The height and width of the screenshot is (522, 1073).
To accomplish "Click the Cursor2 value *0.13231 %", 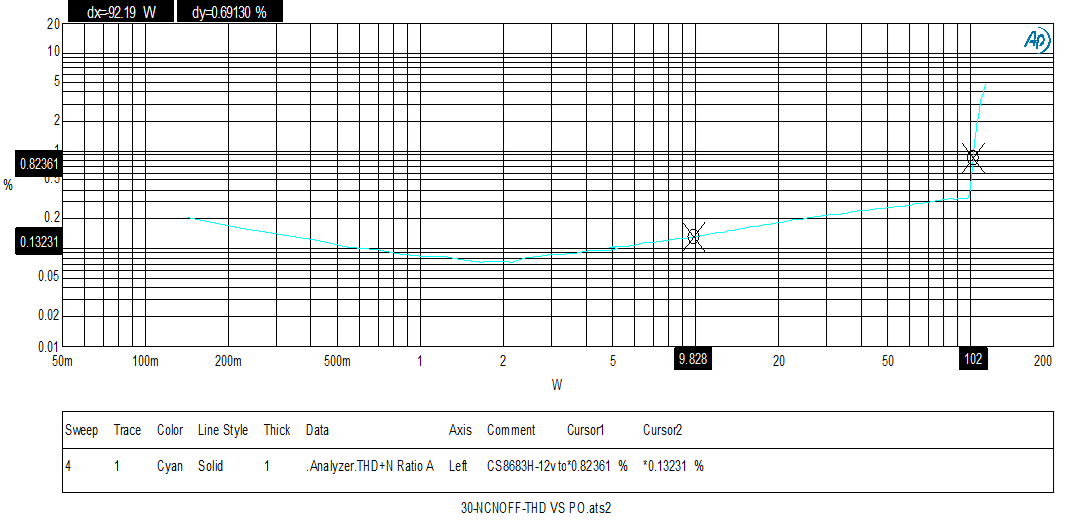I will (673, 466).
